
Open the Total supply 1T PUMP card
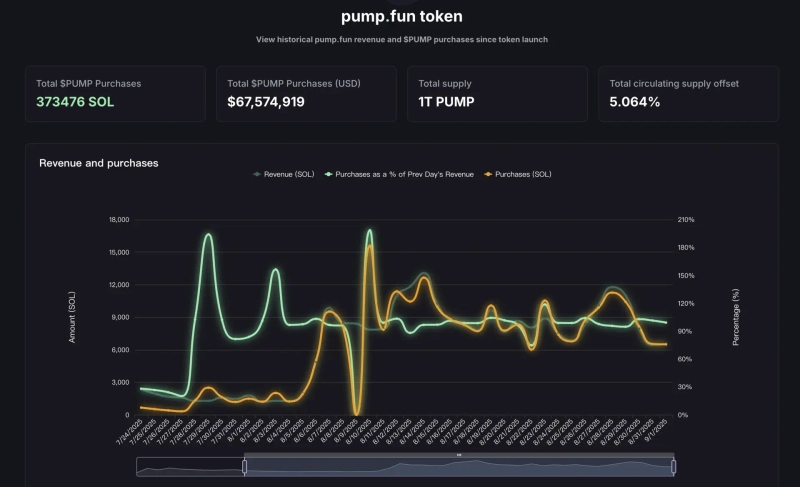(497, 94)
